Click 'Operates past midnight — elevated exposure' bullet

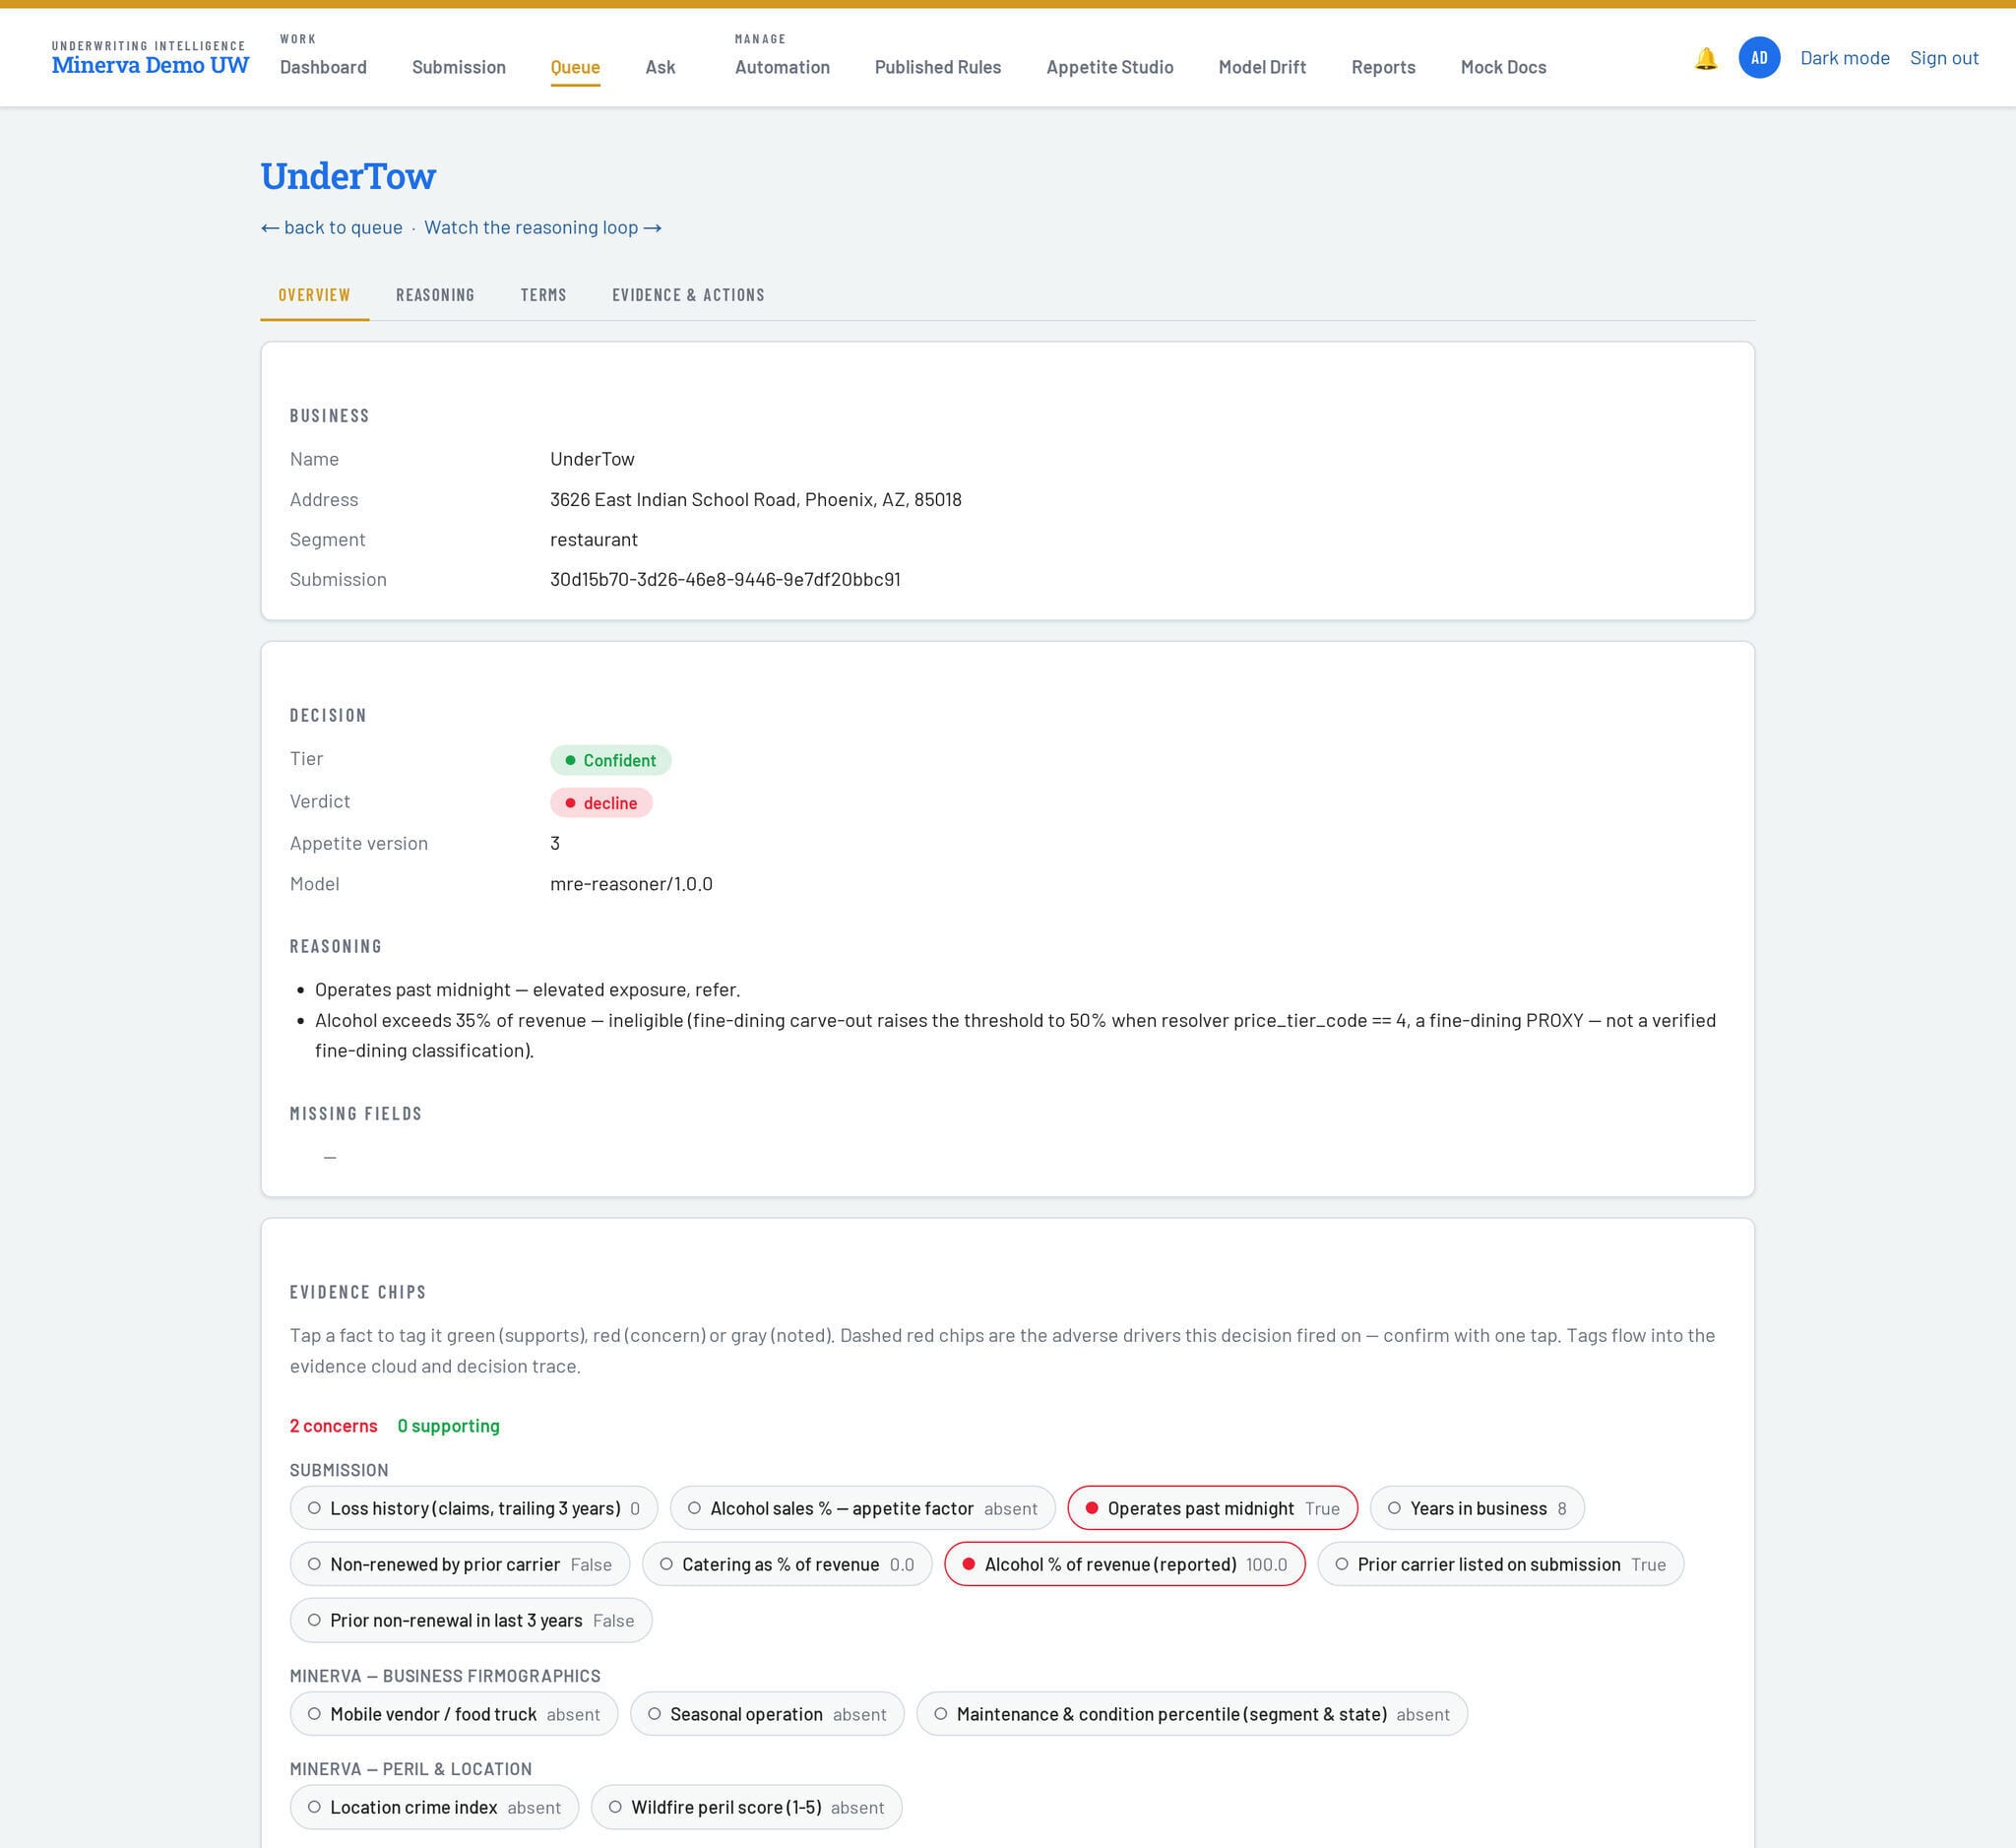[x=527, y=989]
